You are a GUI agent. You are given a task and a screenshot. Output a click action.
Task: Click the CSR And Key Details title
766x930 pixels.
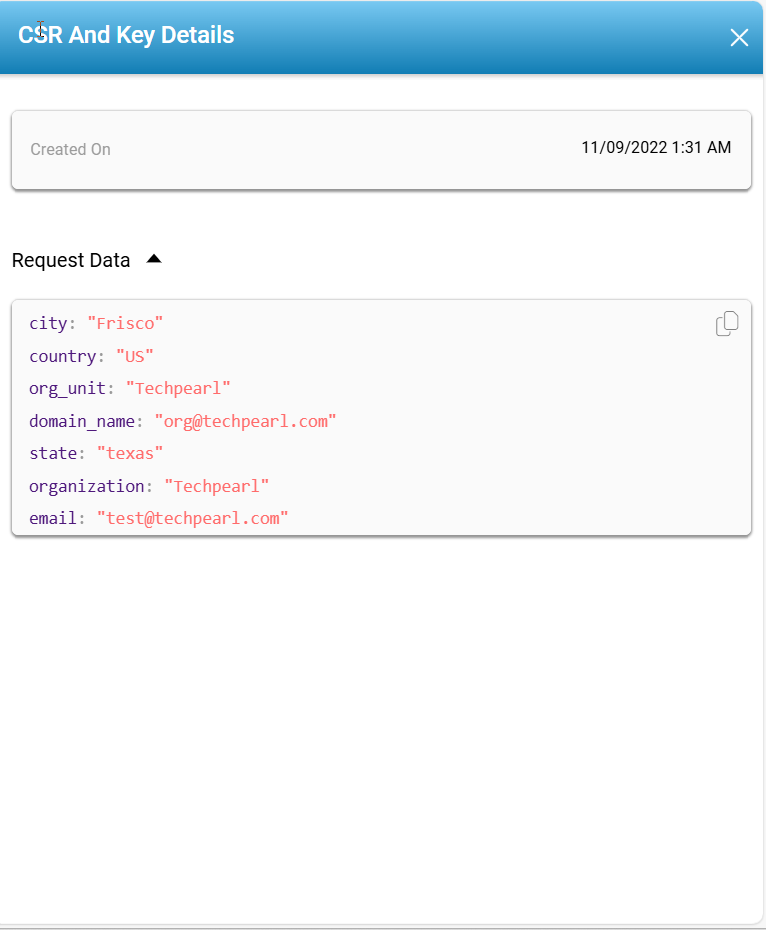(x=126, y=35)
